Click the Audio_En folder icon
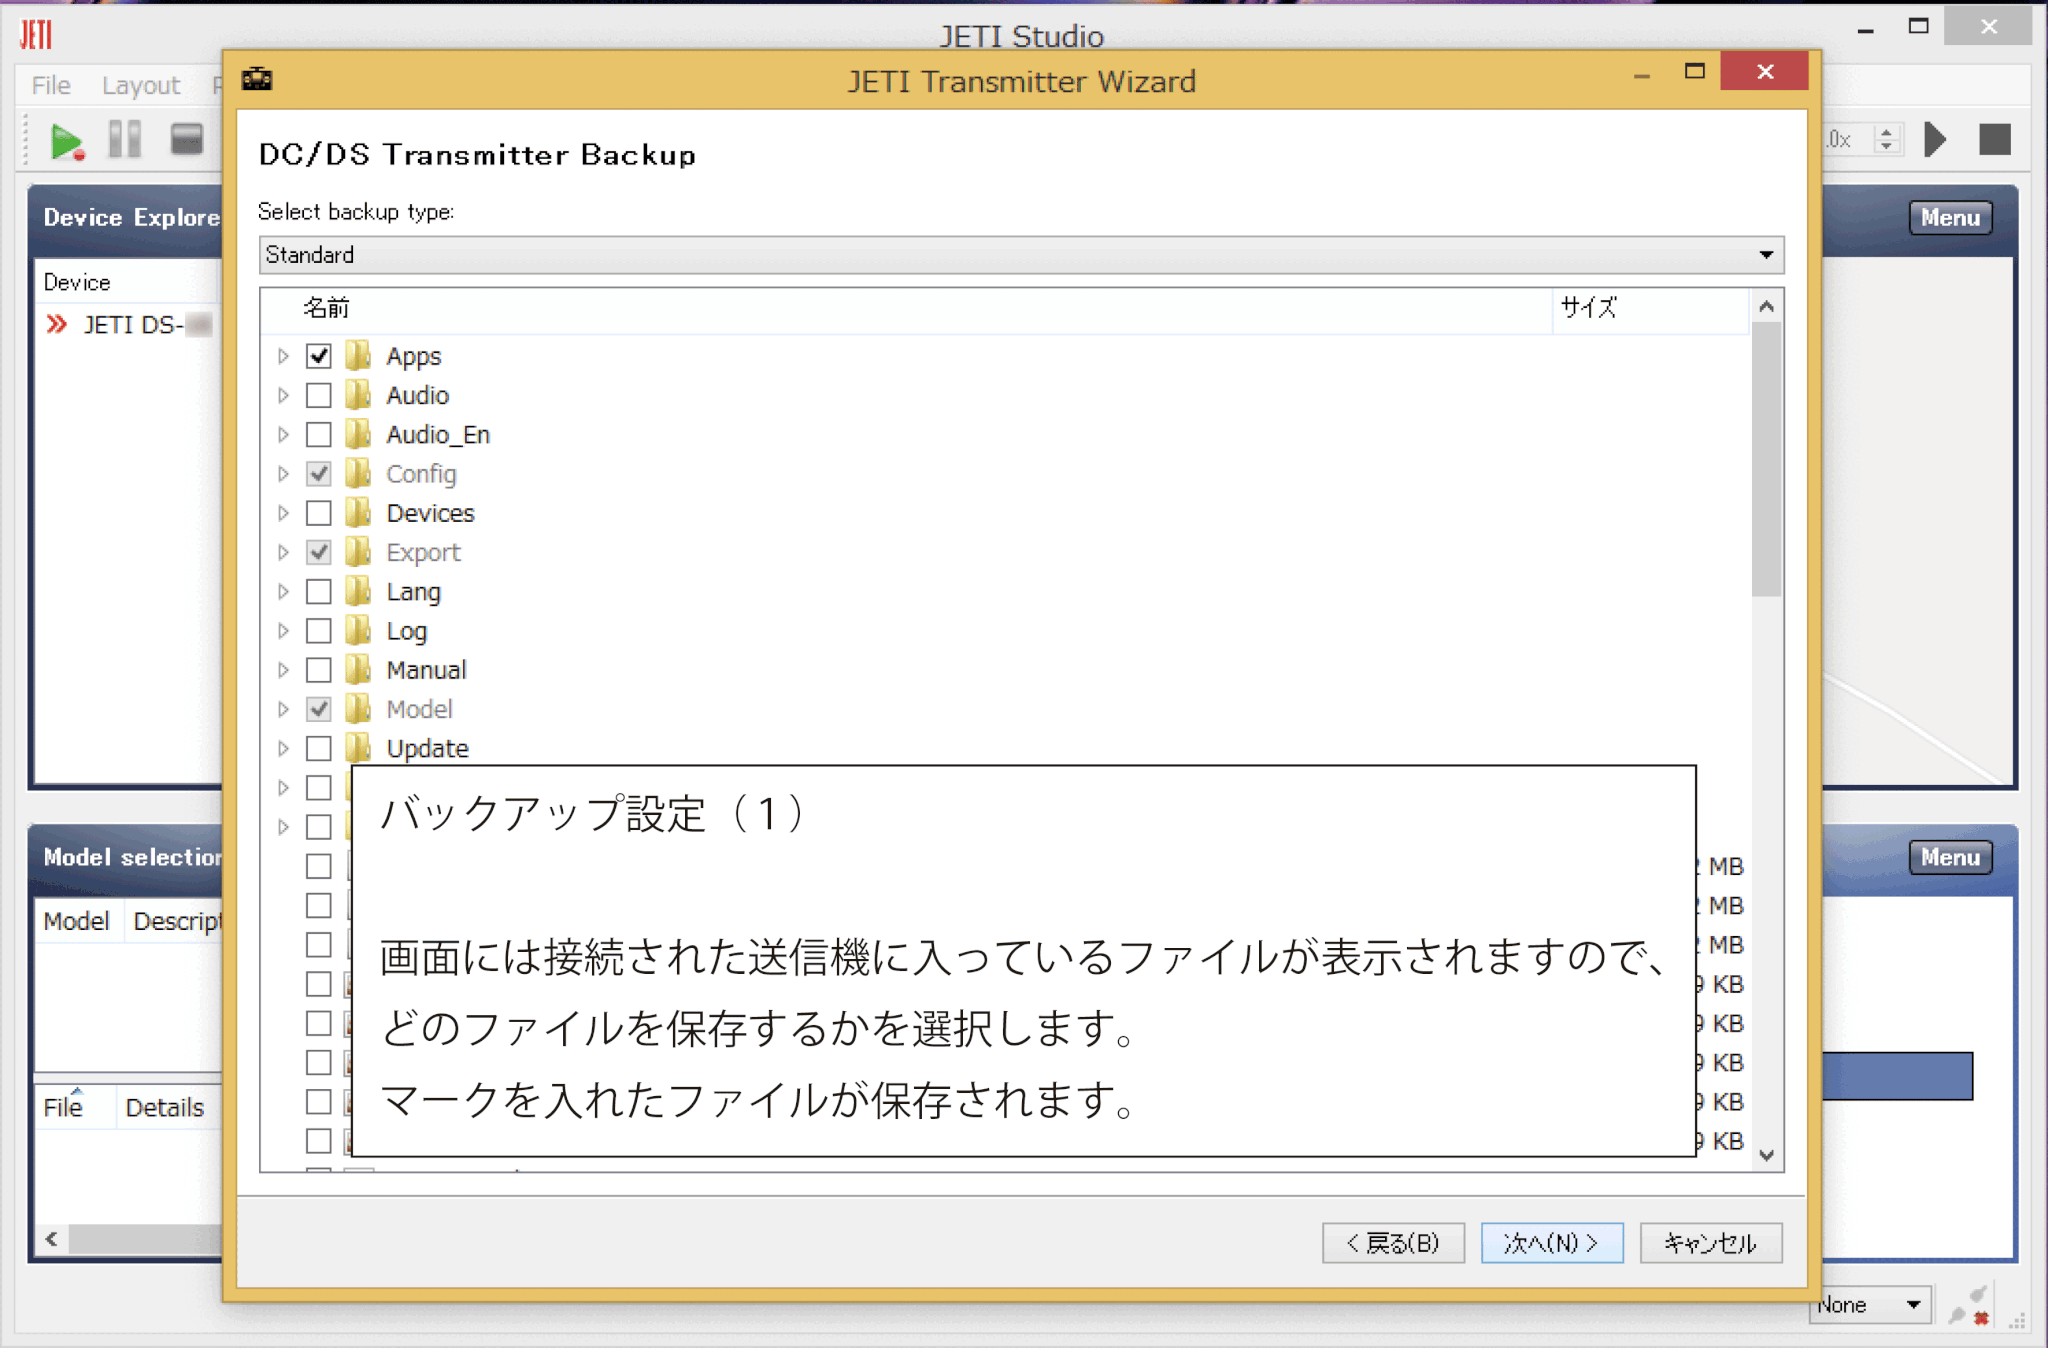 click(x=358, y=433)
